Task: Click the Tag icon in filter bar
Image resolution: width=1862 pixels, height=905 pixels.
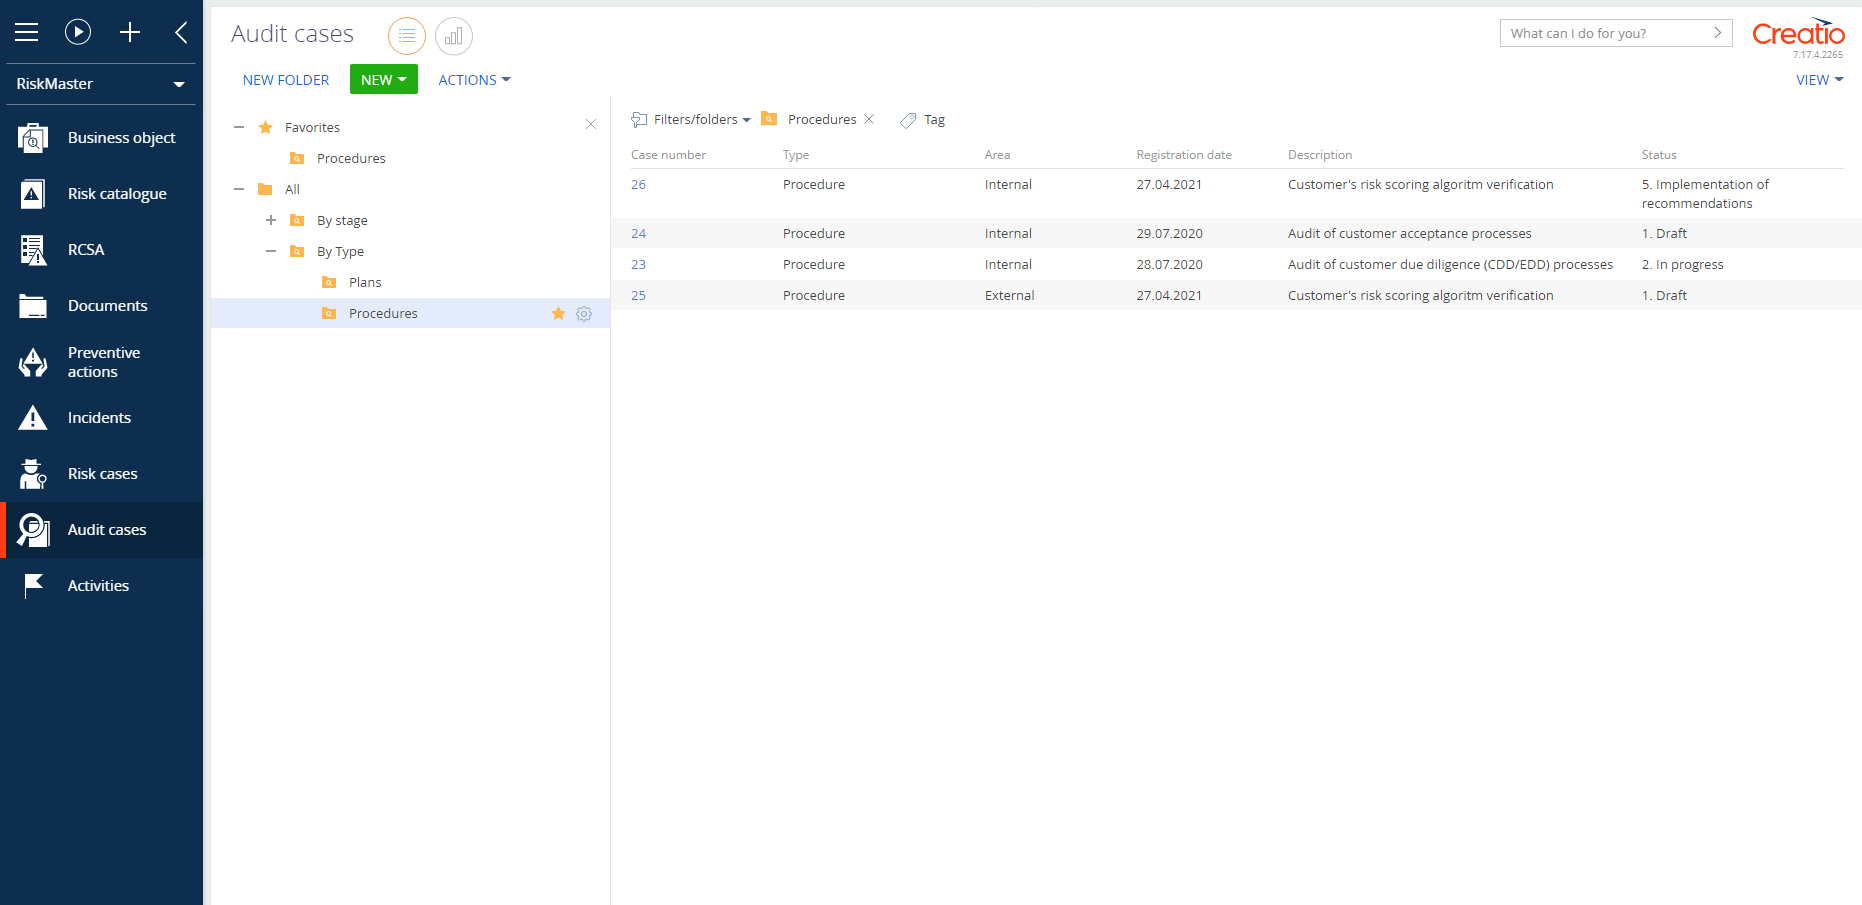Action: coord(908,120)
